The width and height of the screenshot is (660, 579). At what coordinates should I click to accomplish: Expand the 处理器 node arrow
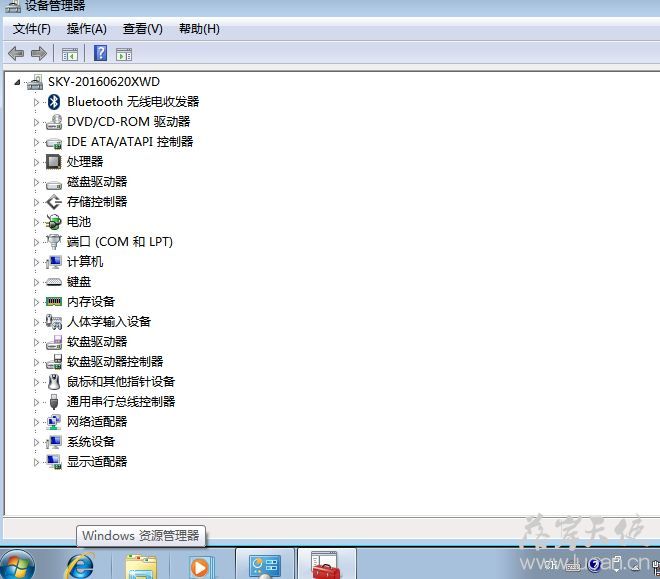[36, 162]
